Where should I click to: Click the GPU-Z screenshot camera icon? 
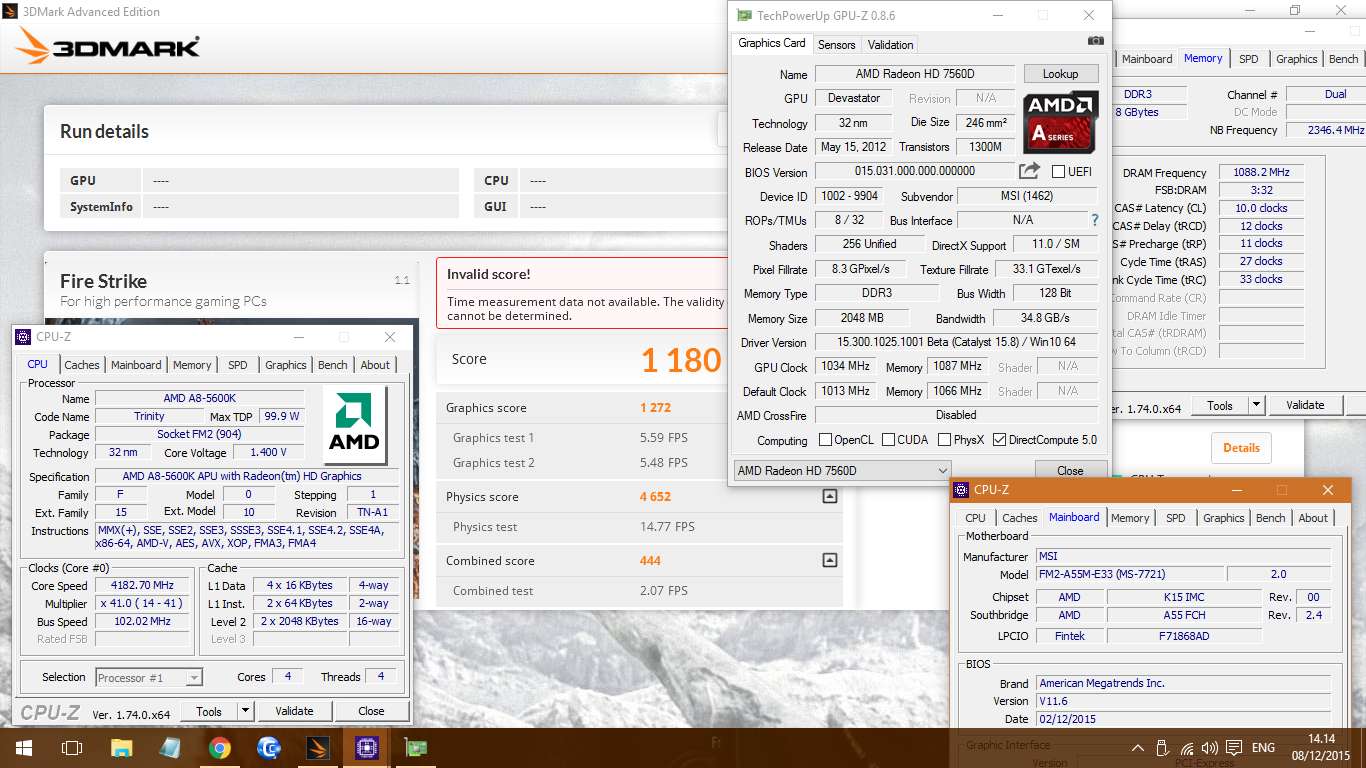[1095, 41]
